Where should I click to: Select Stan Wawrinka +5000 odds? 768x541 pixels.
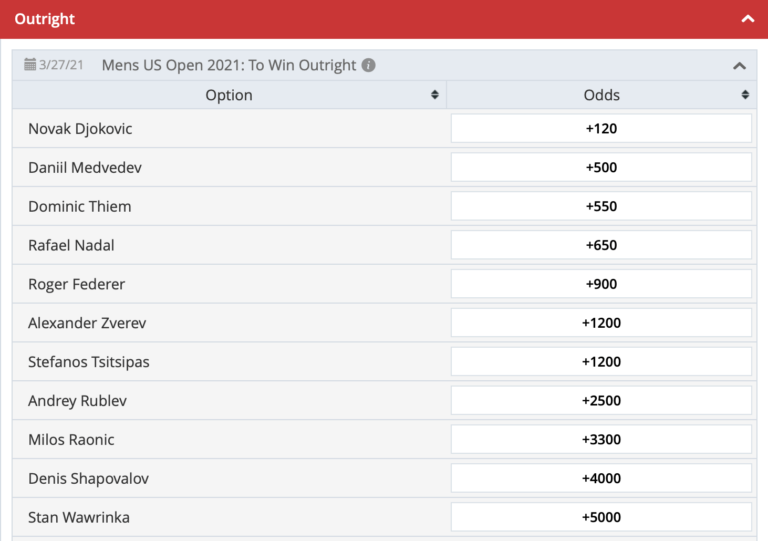tap(601, 517)
